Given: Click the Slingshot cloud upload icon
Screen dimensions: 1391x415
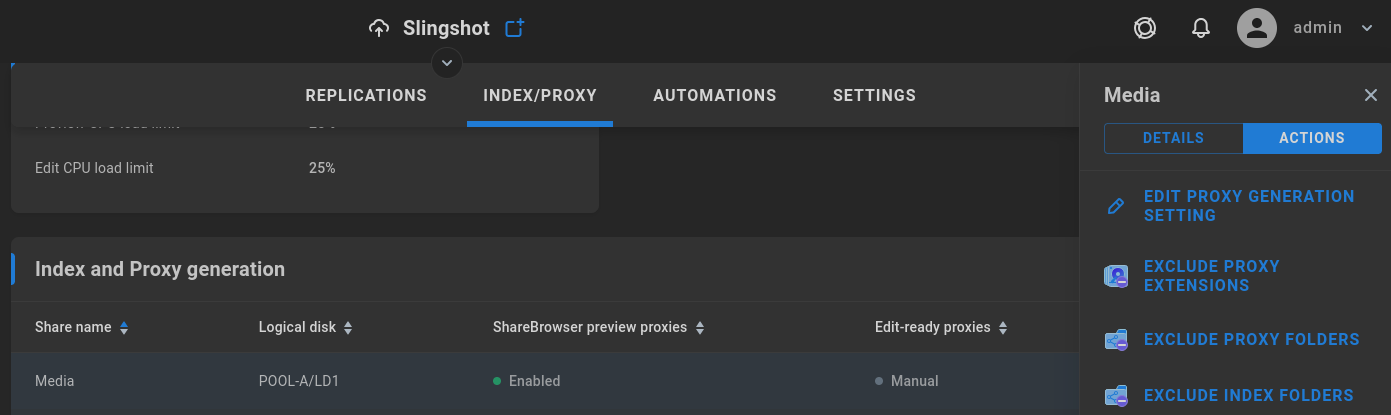Looking at the screenshot, I should click(379, 28).
